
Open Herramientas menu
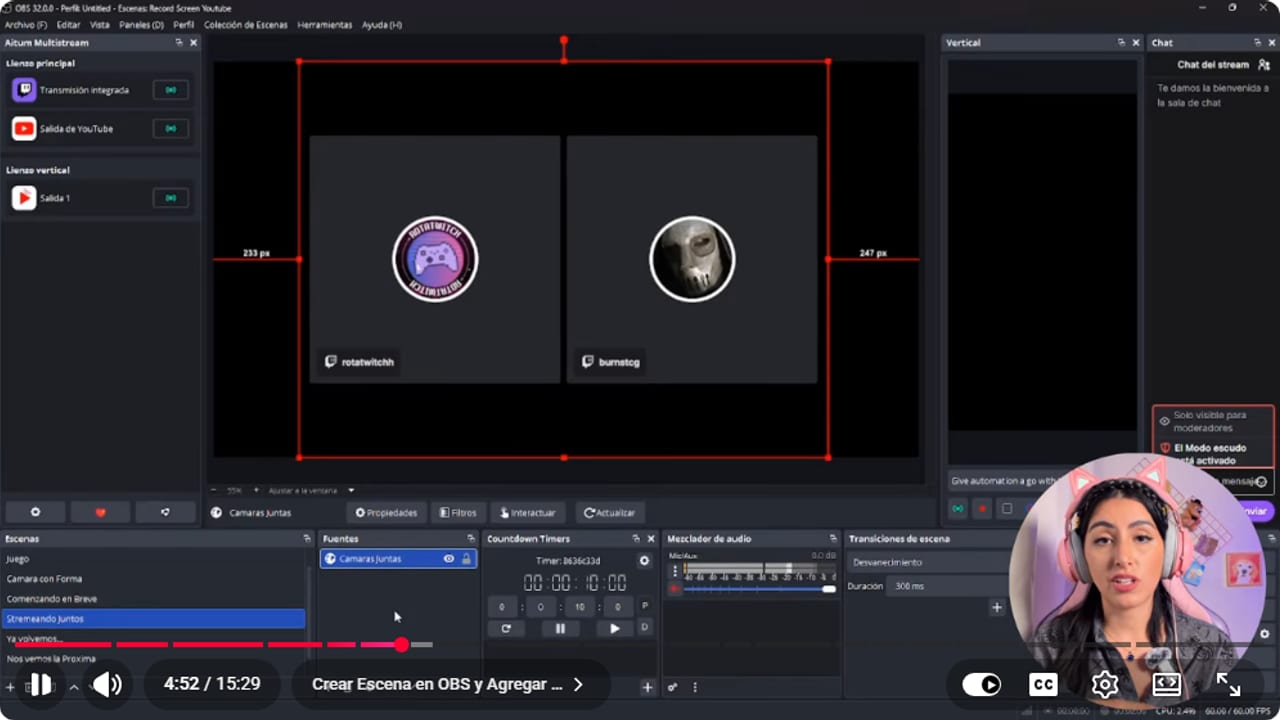point(325,24)
